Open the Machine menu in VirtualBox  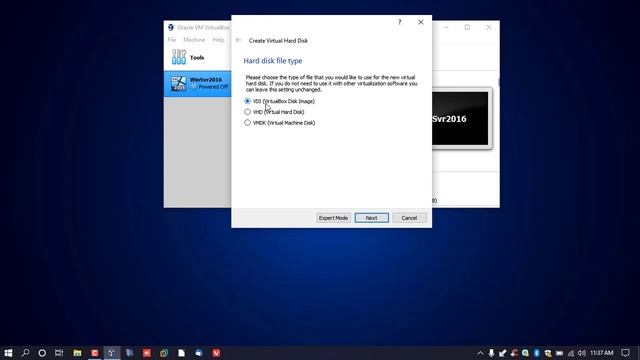[x=194, y=40]
